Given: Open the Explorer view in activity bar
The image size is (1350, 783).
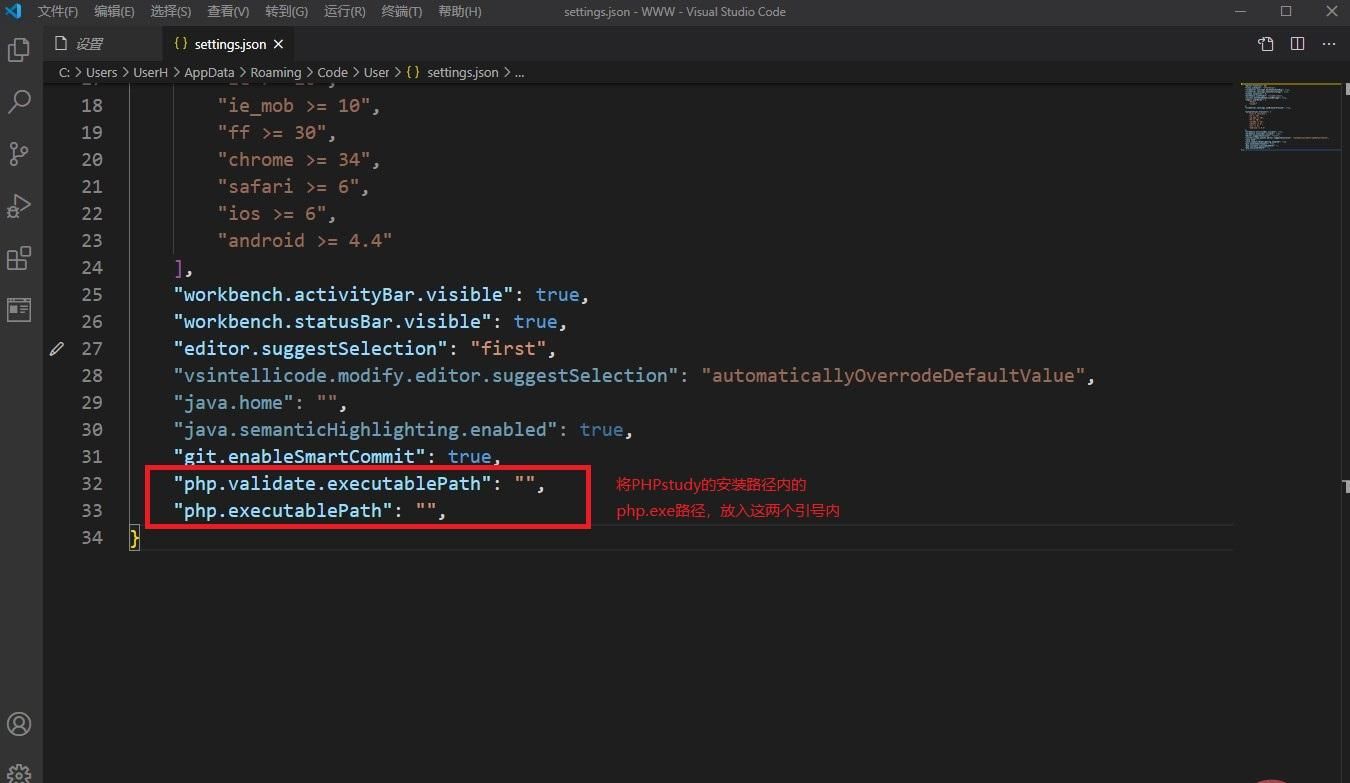Looking at the screenshot, I should (x=19, y=49).
